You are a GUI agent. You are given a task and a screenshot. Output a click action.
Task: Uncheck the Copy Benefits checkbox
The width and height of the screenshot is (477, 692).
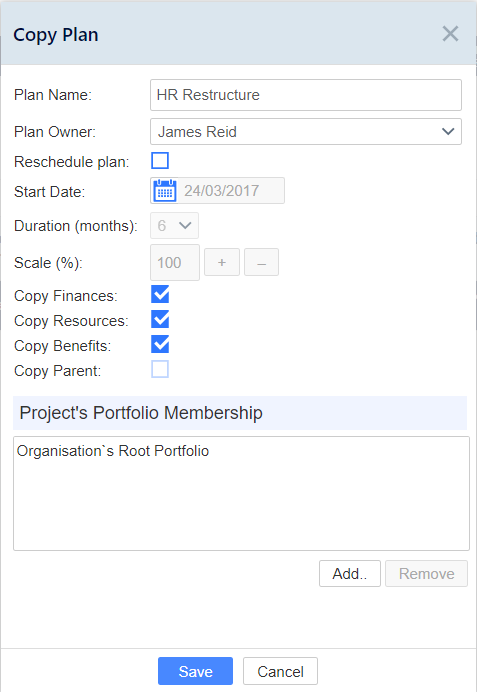(160, 345)
